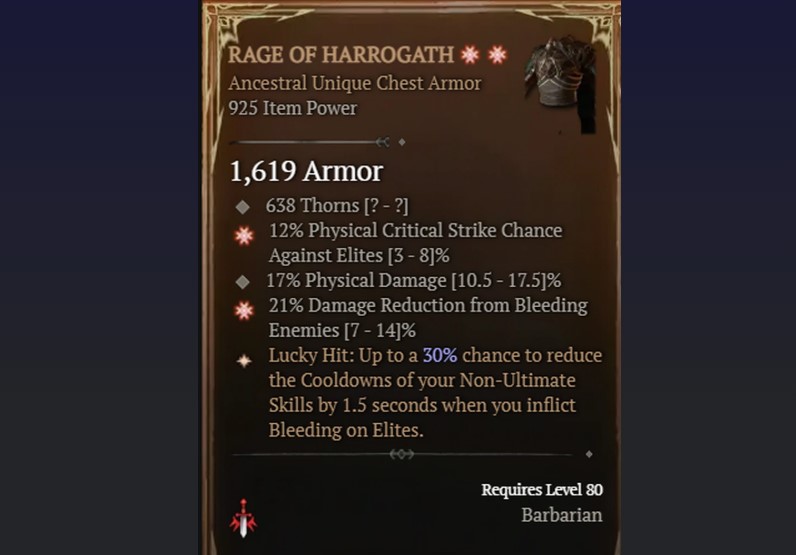Click the red winged sword icon
The image size is (796, 555).
tap(243, 518)
